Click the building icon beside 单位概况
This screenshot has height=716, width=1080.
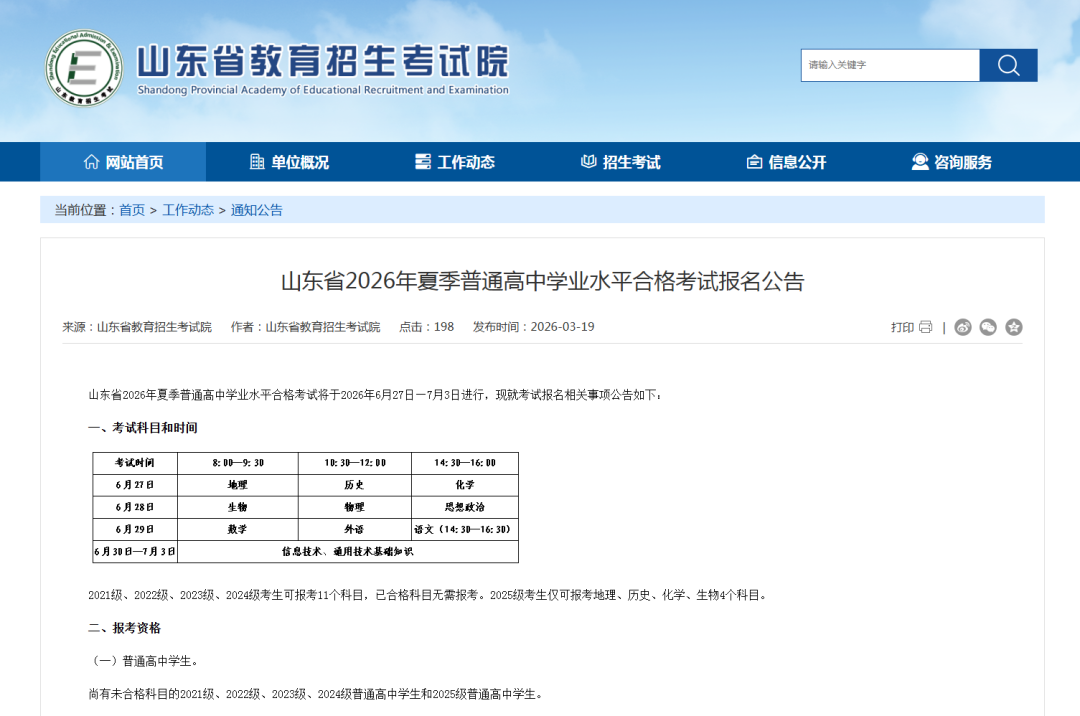[x=255, y=161]
